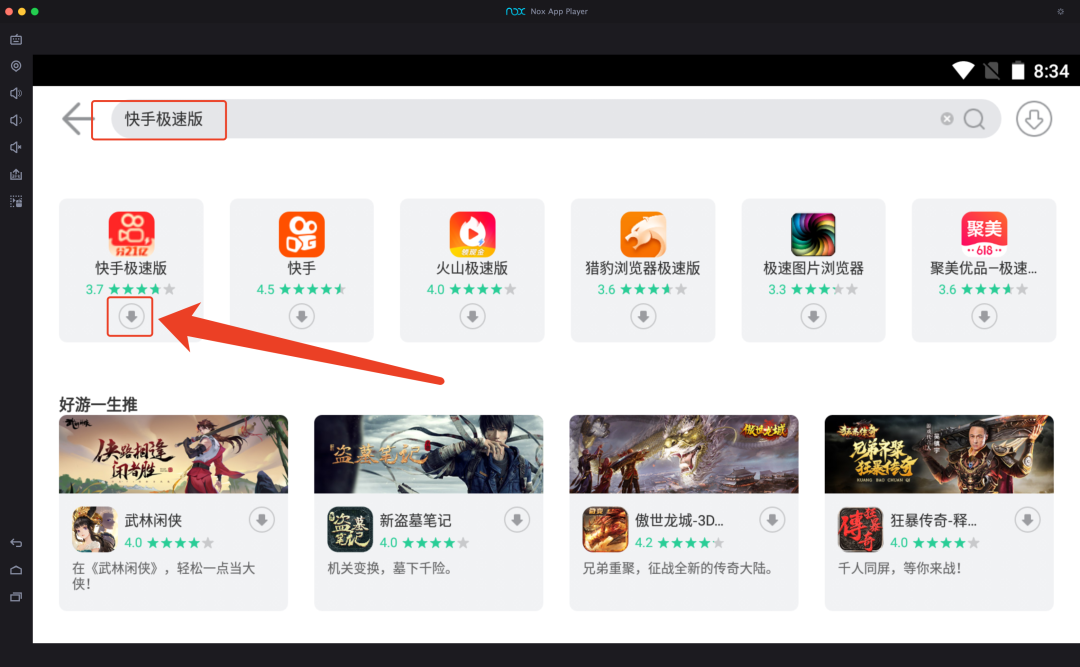Click the 4.5 rating under 快手
The width and height of the screenshot is (1080, 667).
[x=265, y=289]
